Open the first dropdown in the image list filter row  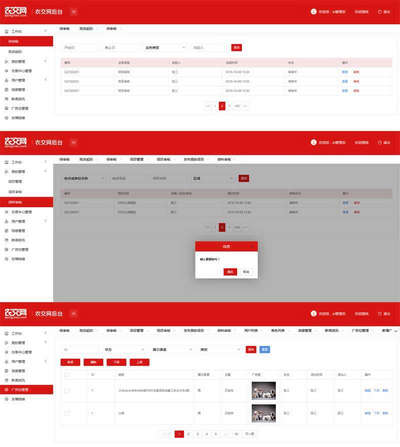(123, 349)
